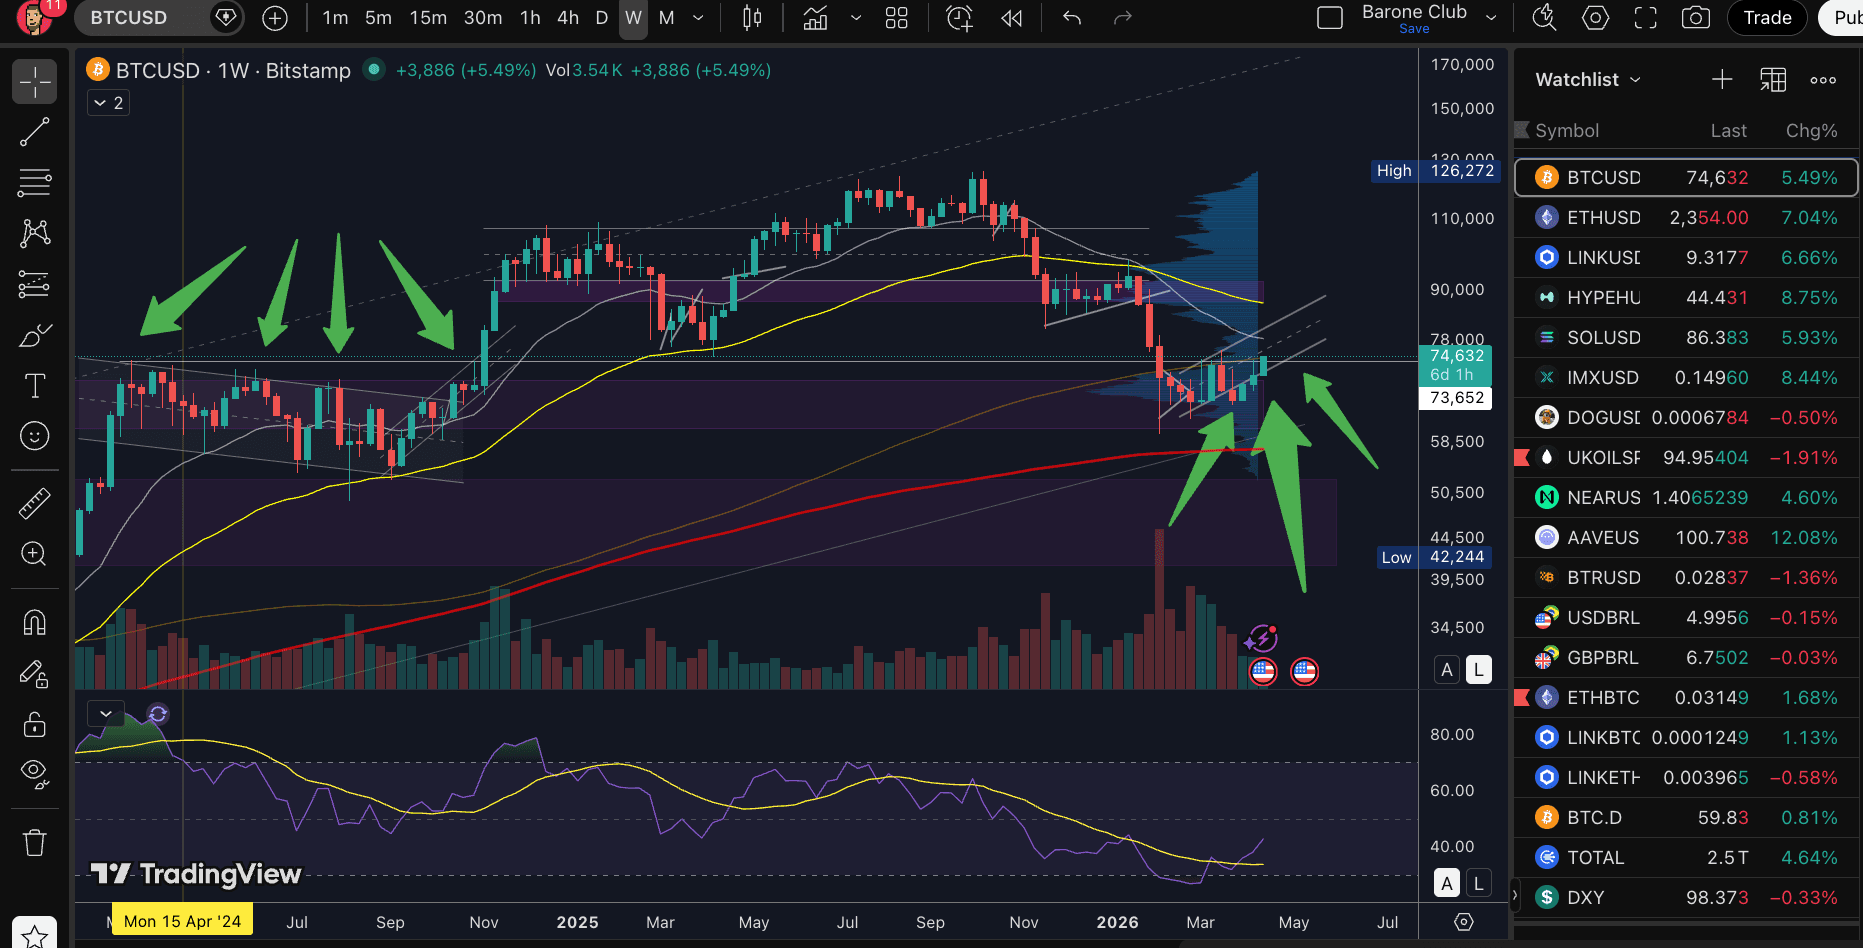The height and width of the screenshot is (948, 1863).
Task: Click the Trade button
Action: tap(1766, 17)
